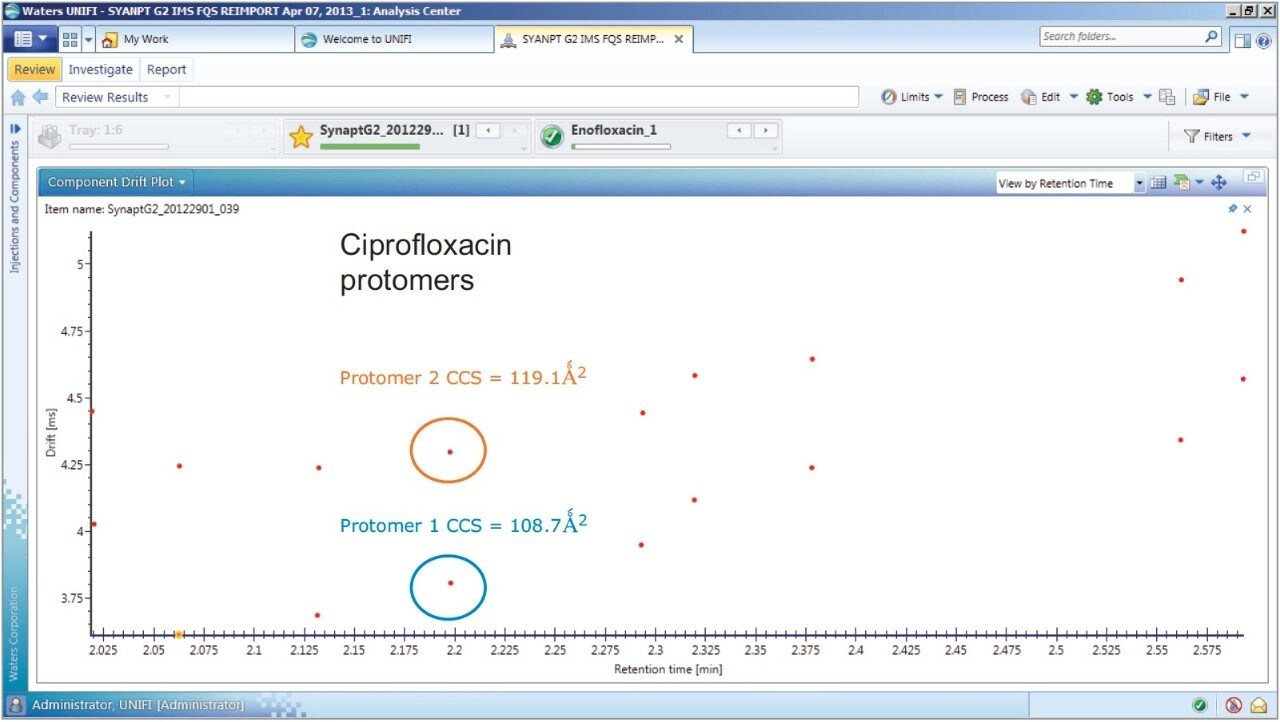
Task: Go to the Home icon
Action: pyautogui.click(x=18, y=97)
